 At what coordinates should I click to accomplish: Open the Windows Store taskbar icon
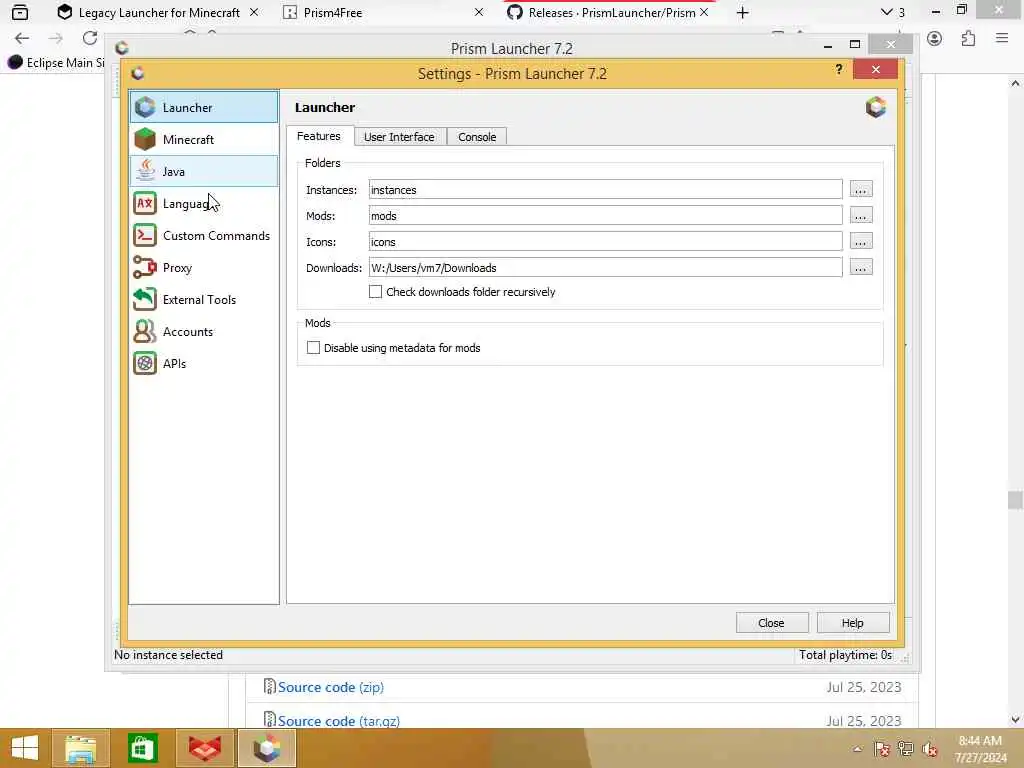click(x=142, y=748)
